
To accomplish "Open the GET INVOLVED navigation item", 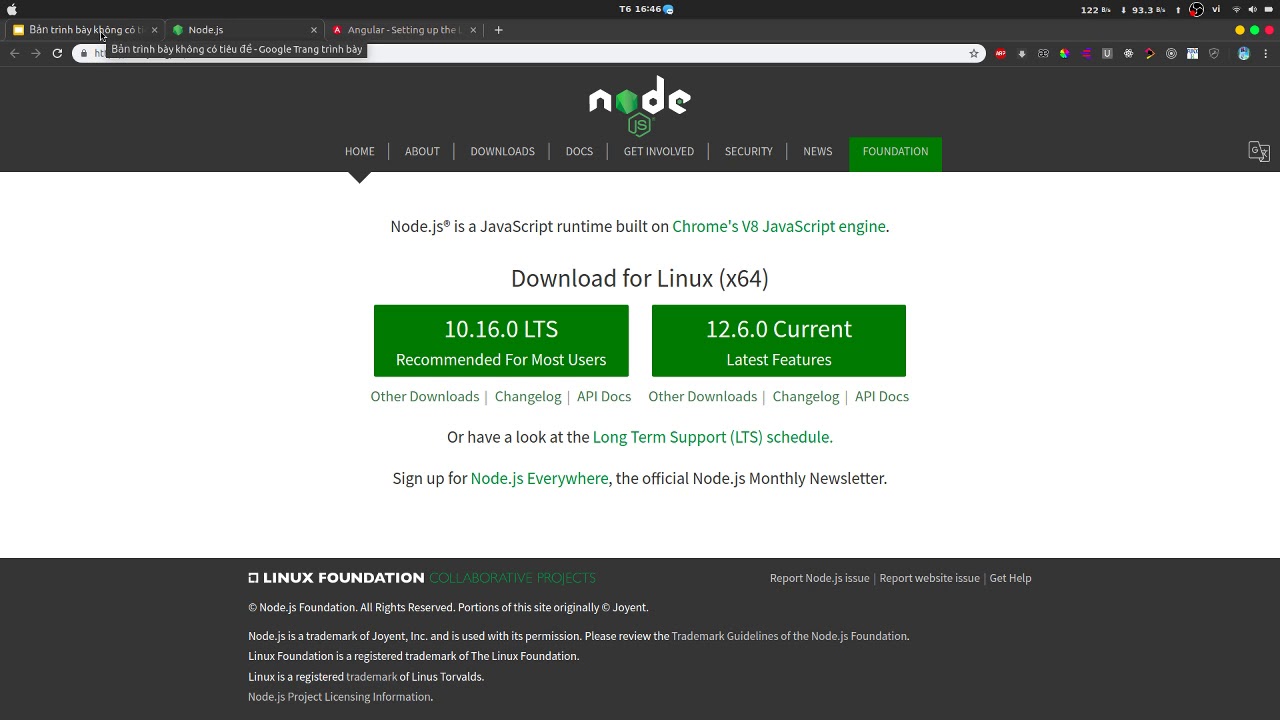I will pyautogui.click(x=659, y=151).
